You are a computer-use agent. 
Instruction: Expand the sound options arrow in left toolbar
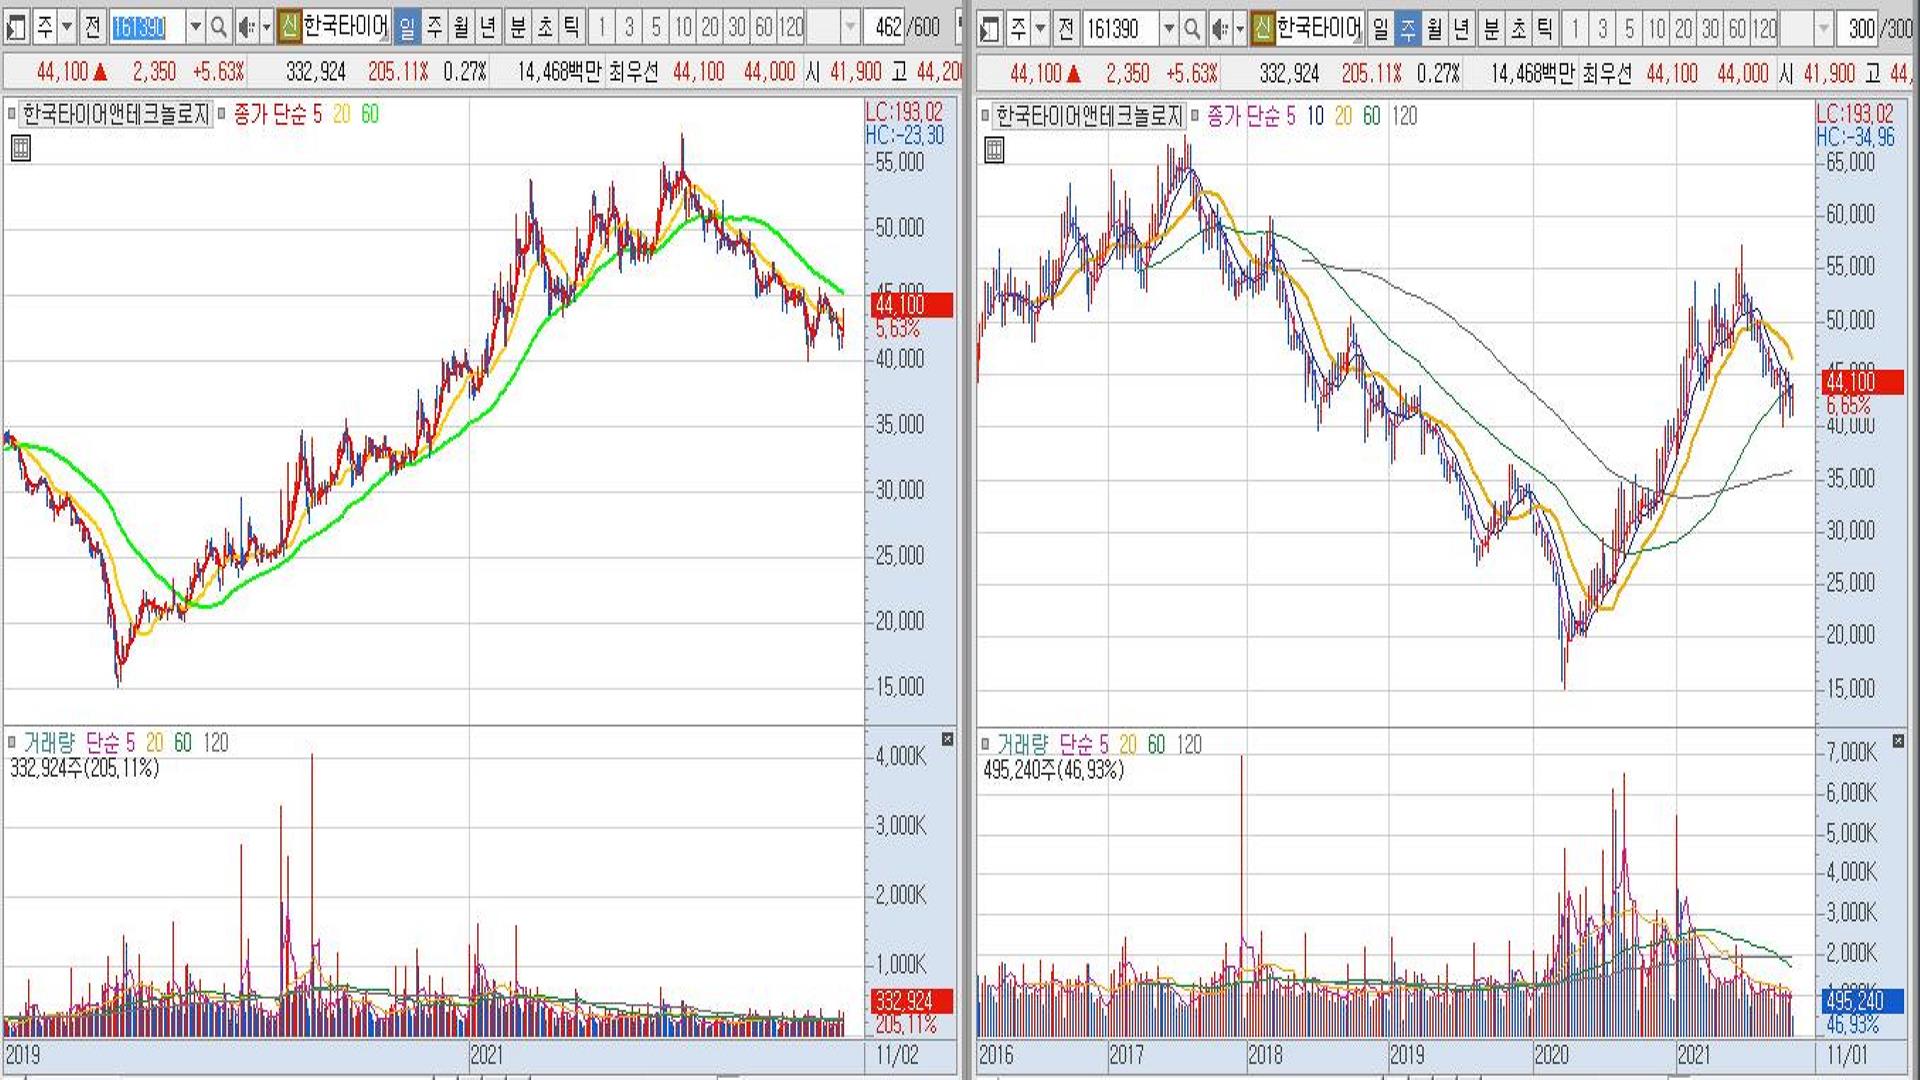(x=266, y=28)
